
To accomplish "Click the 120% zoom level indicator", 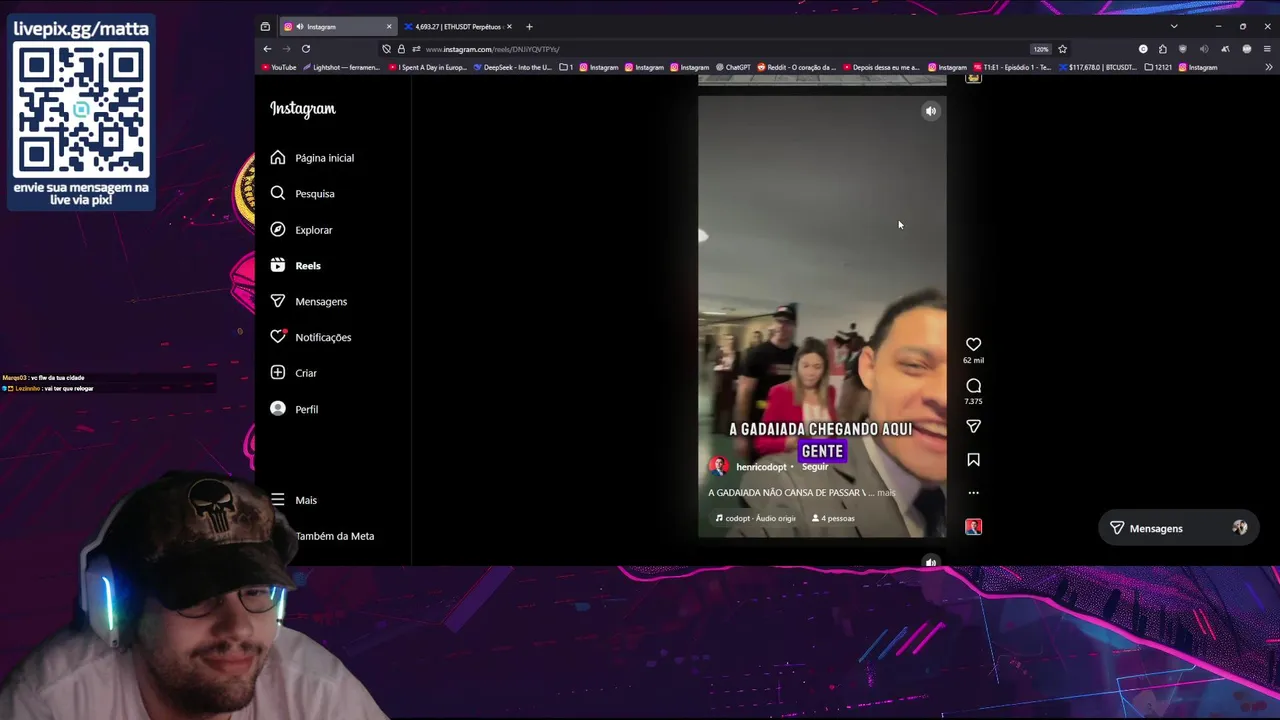I will 1041,49.
